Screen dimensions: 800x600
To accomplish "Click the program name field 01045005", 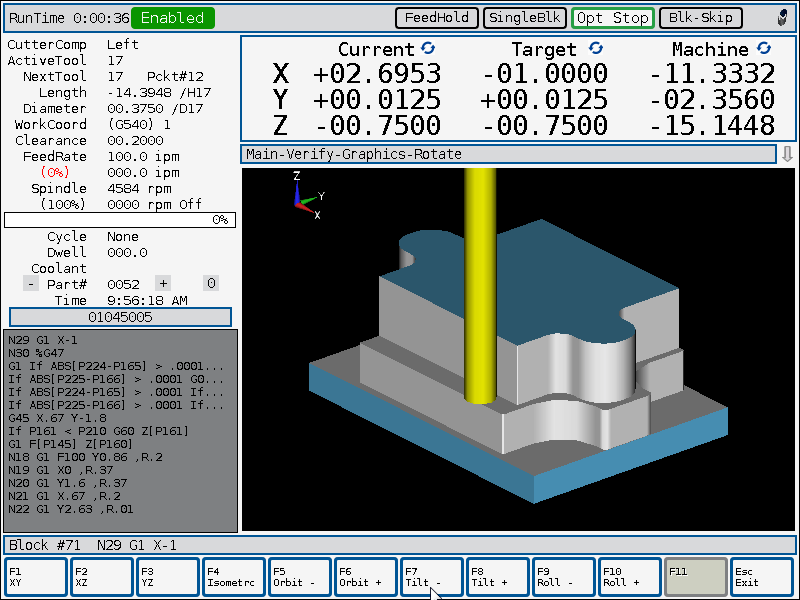I will click(120, 317).
